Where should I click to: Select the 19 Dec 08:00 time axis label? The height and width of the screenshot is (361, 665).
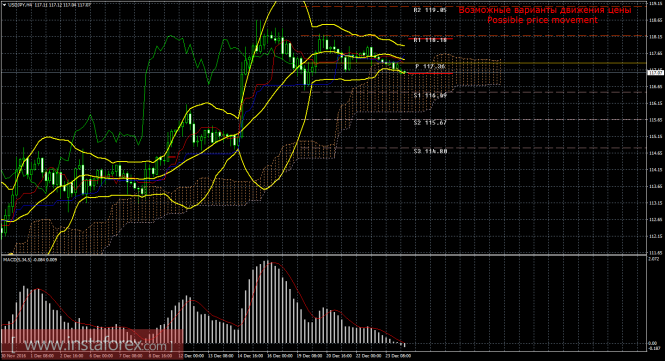[309, 356]
